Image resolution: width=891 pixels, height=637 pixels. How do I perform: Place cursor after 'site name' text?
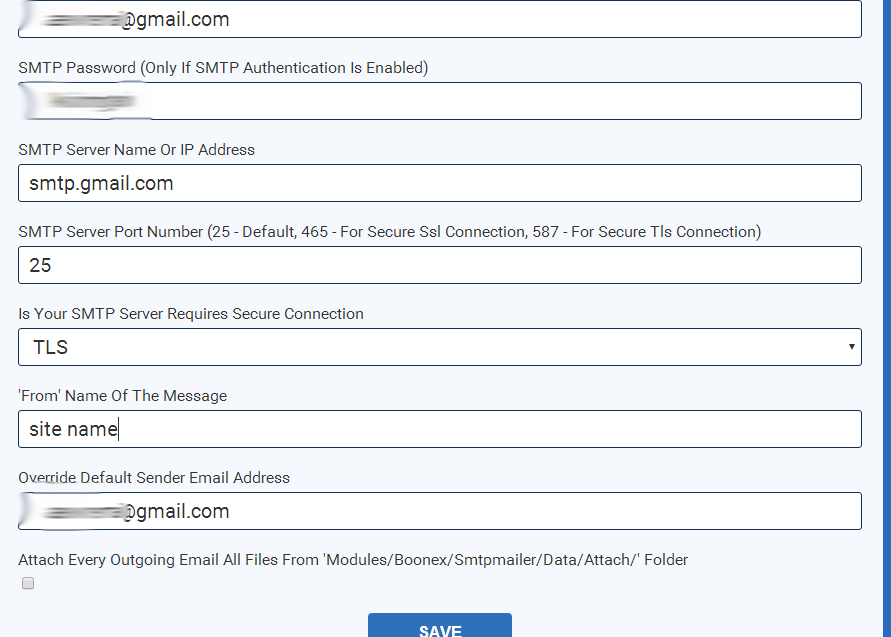tap(118, 429)
